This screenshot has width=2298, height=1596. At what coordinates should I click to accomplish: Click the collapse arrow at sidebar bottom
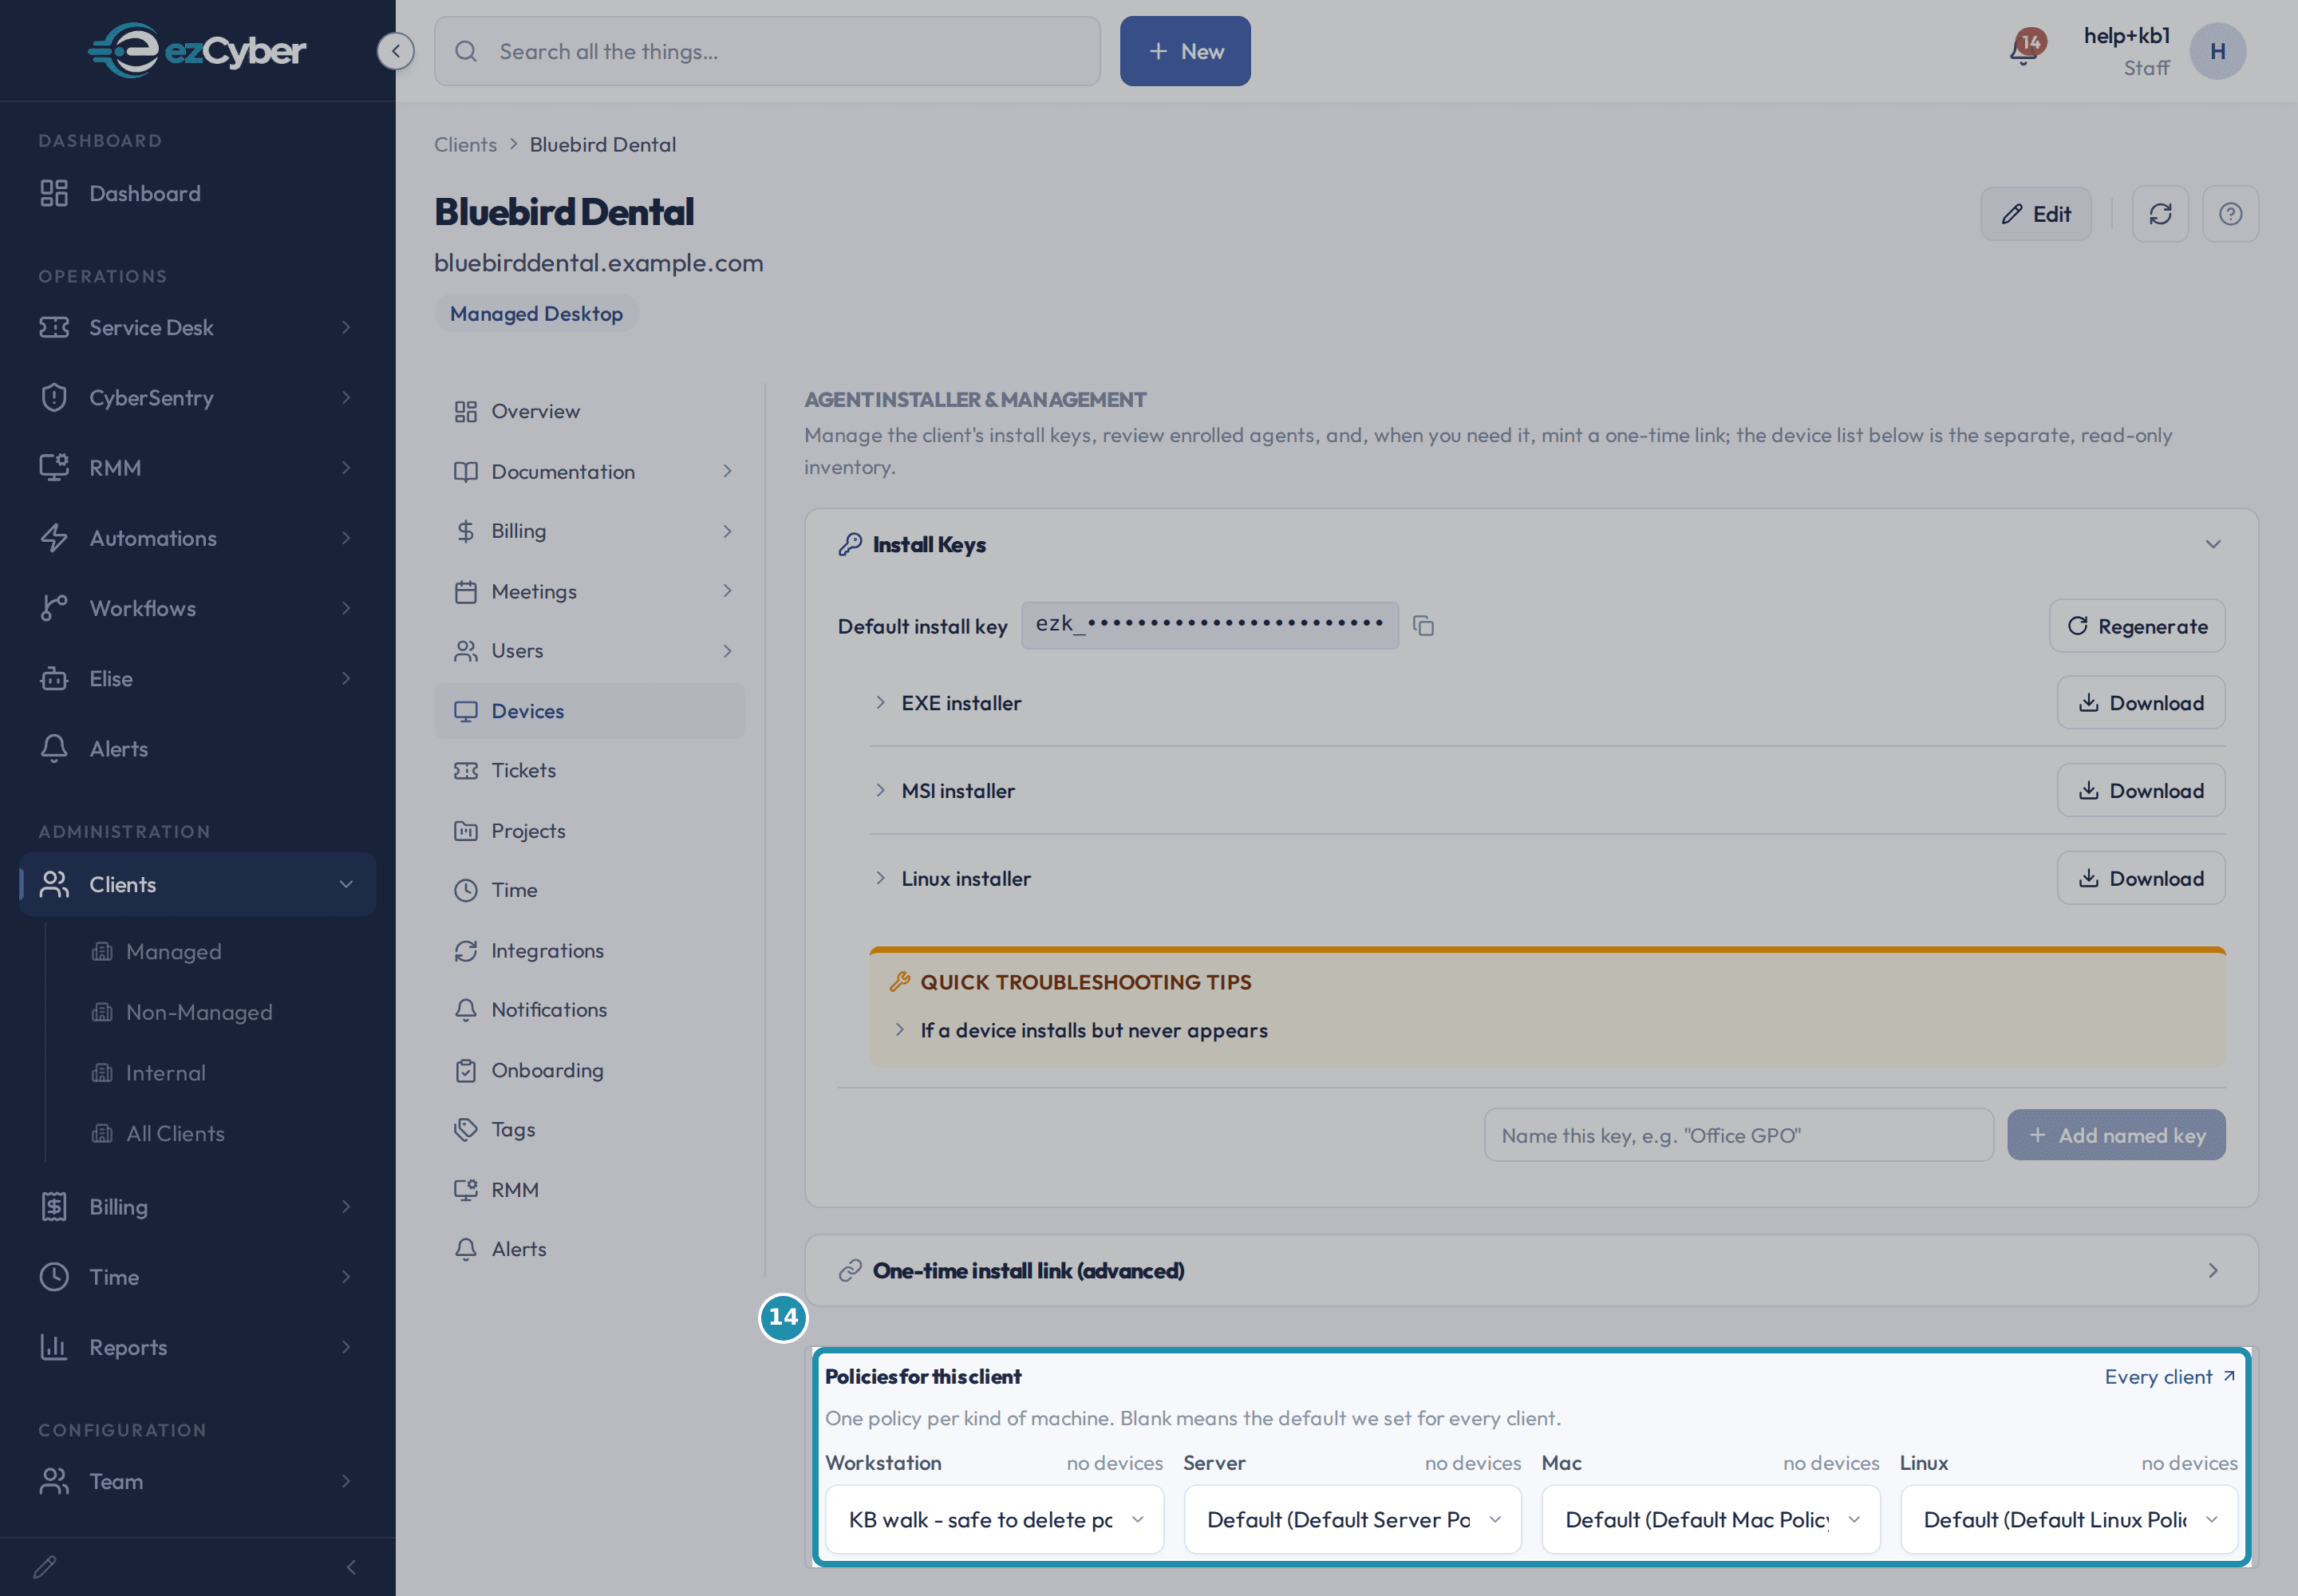coord(351,1567)
